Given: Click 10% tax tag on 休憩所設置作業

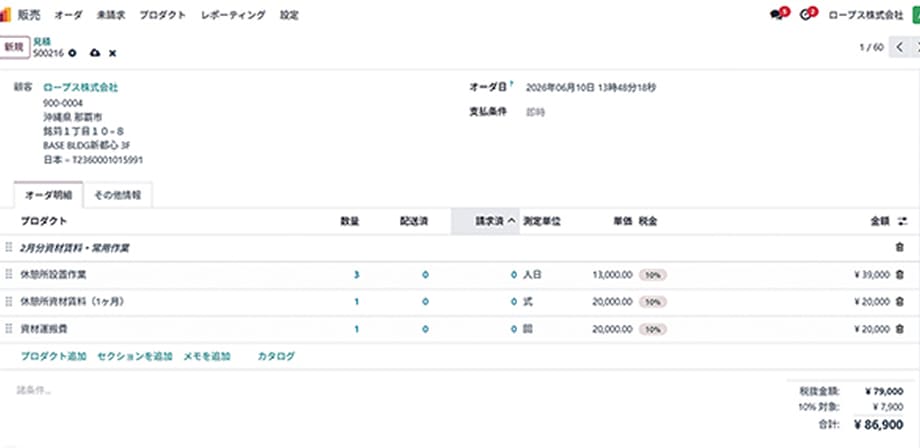Looking at the screenshot, I should [652, 274].
